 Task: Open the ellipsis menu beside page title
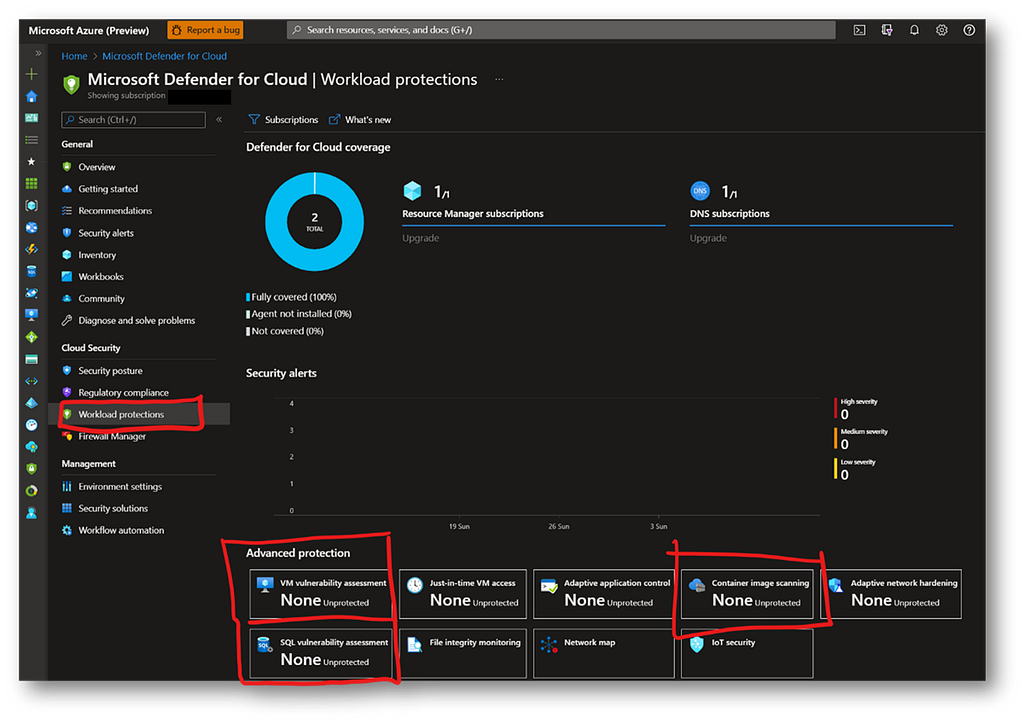pos(499,79)
